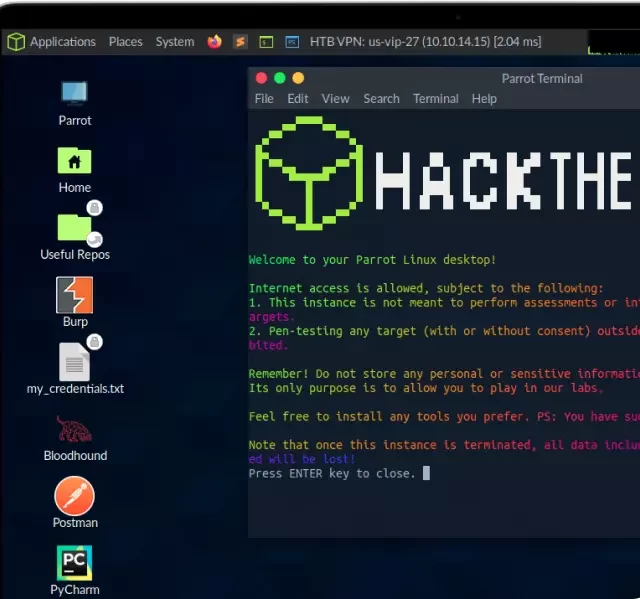The height and width of the screenshot is (599, 640).
Task: Click the yellow window button on terminal
Action: point(298,78)
